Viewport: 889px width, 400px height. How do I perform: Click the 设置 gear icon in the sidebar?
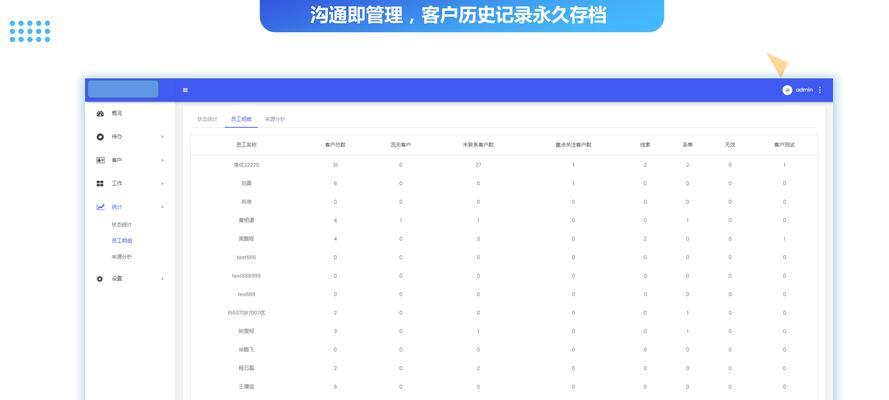pos(100,279)
